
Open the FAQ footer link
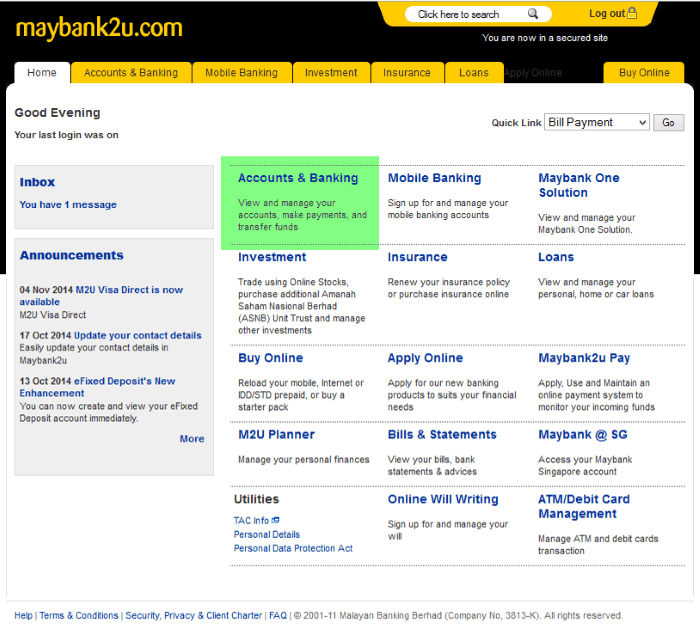coord(278,616)
